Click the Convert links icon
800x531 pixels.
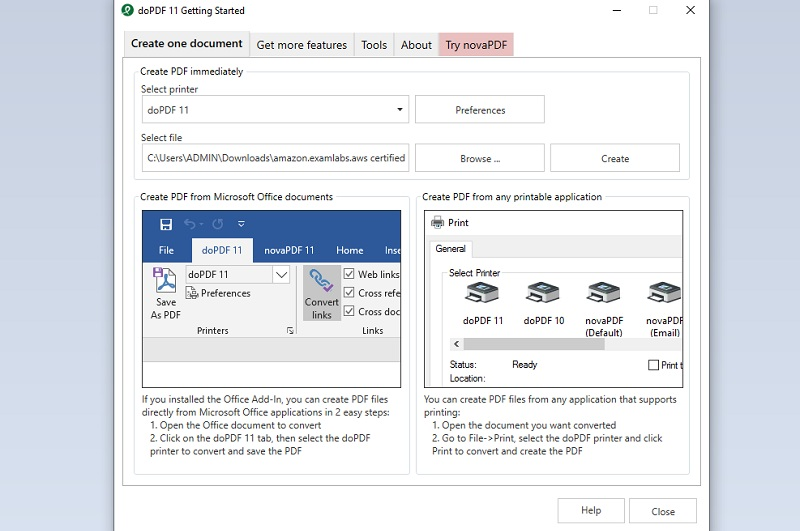tap(321, 281)
